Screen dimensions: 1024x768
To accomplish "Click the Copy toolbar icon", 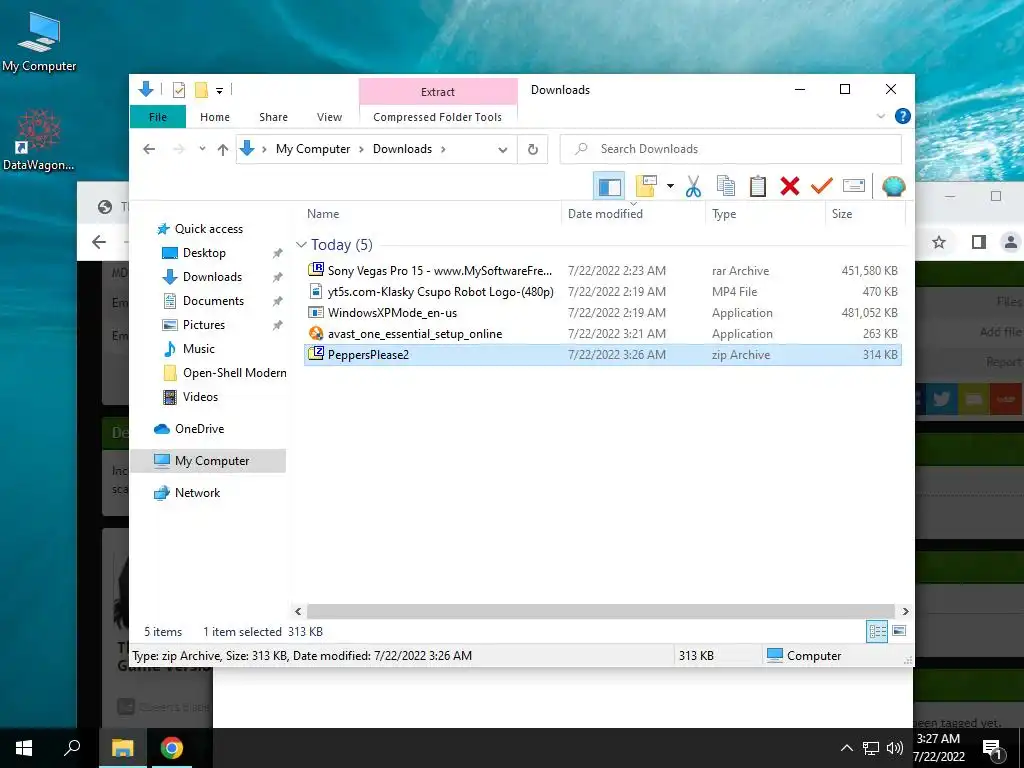I will 726,187.
